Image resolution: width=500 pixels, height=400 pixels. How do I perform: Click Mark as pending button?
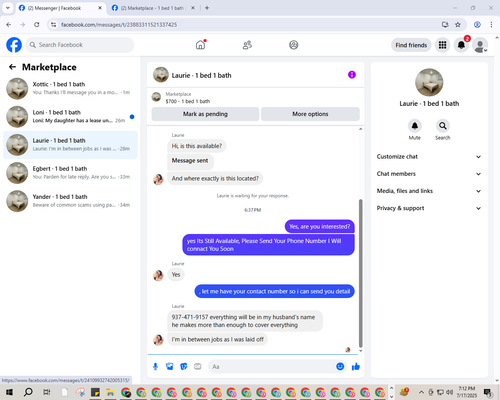point(205,114)
